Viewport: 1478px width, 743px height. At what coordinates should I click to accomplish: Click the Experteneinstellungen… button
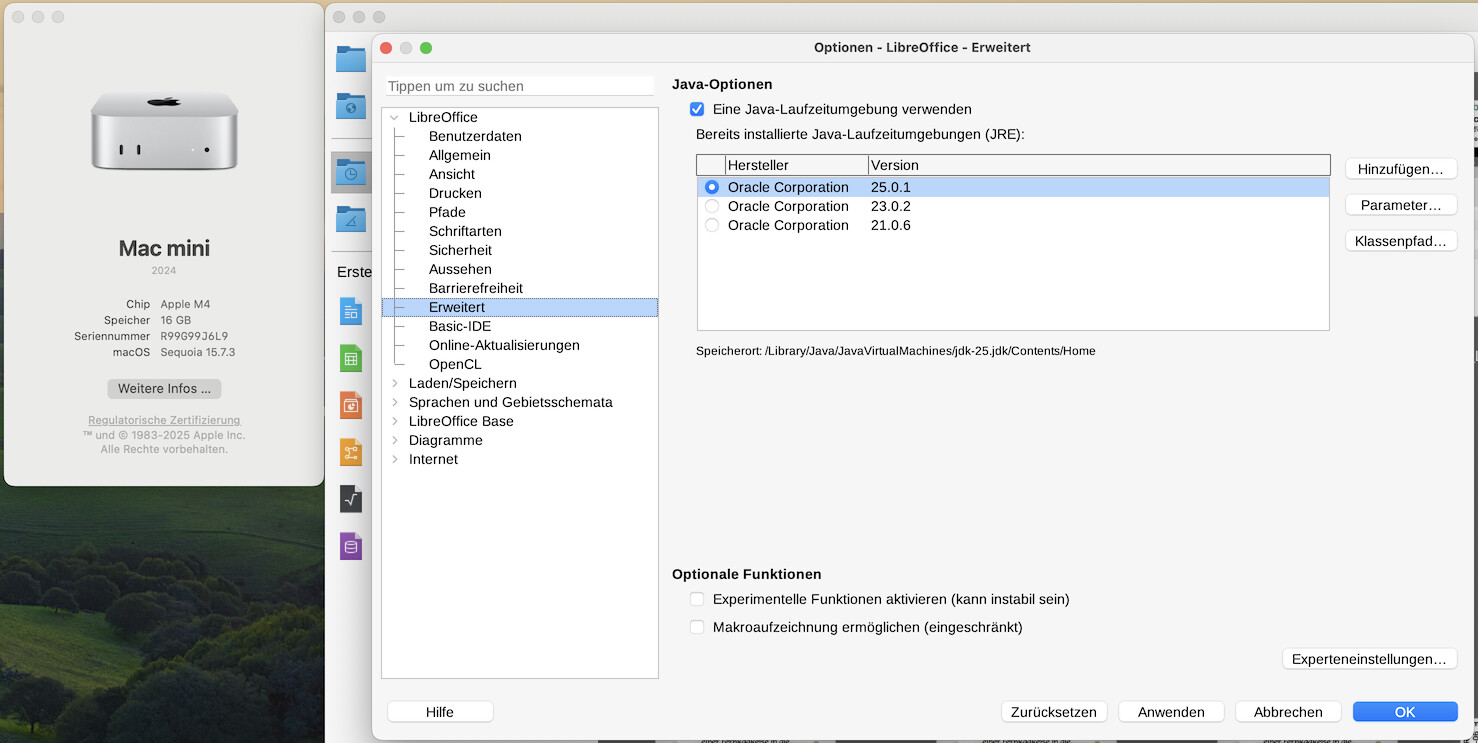(1368, 659)
